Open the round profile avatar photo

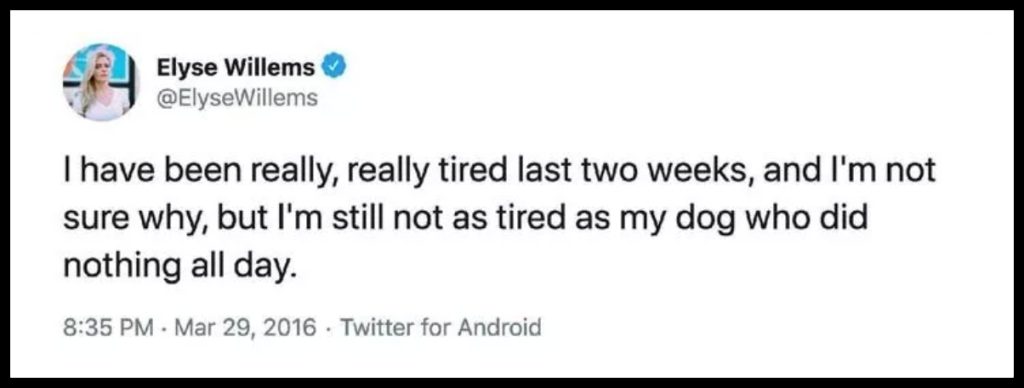(x=101, y=82)
